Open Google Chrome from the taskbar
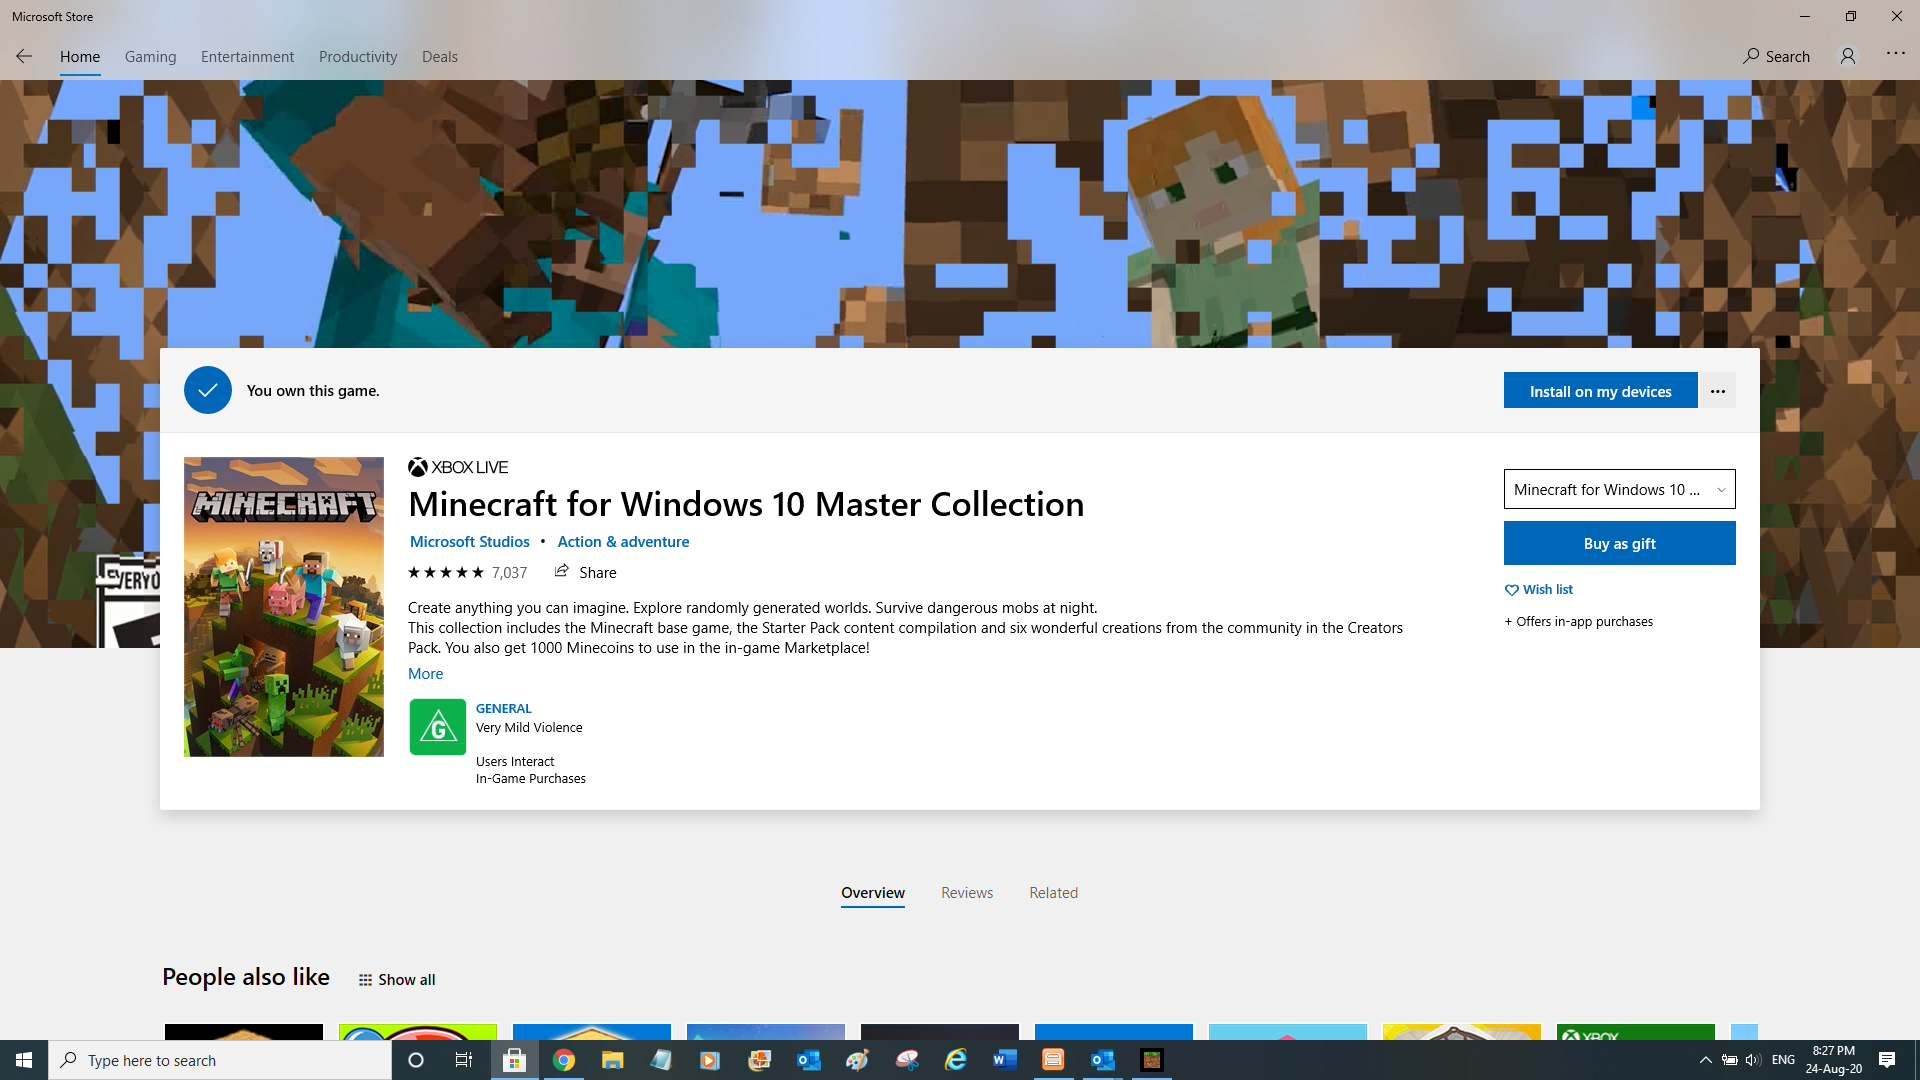 563,1060
